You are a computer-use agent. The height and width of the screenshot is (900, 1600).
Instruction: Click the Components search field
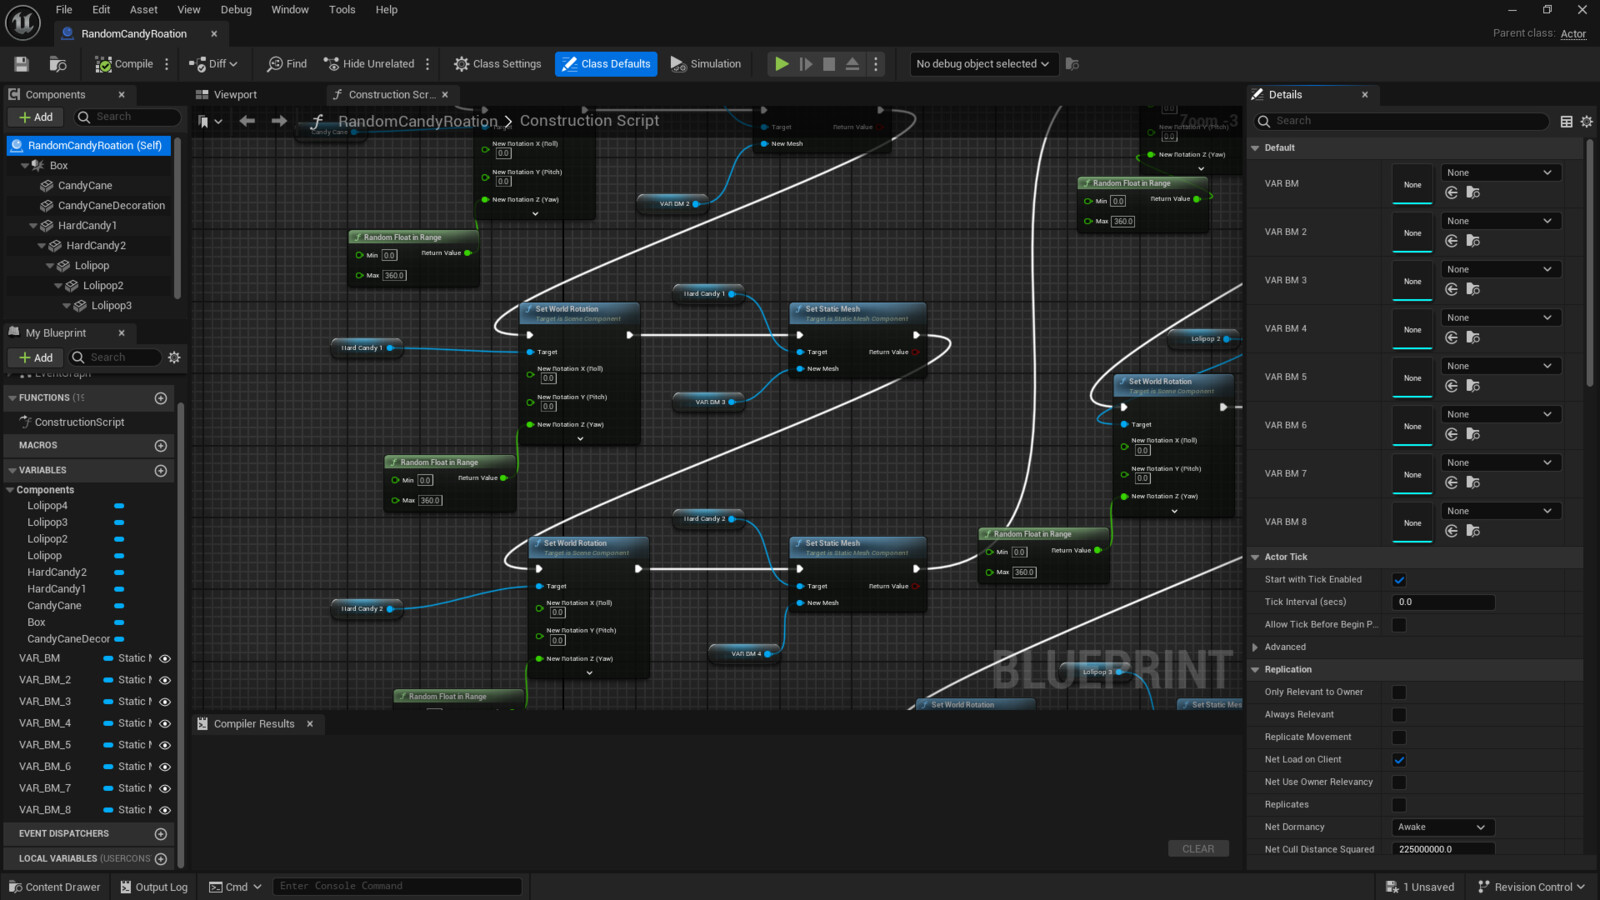click(129, 117)
